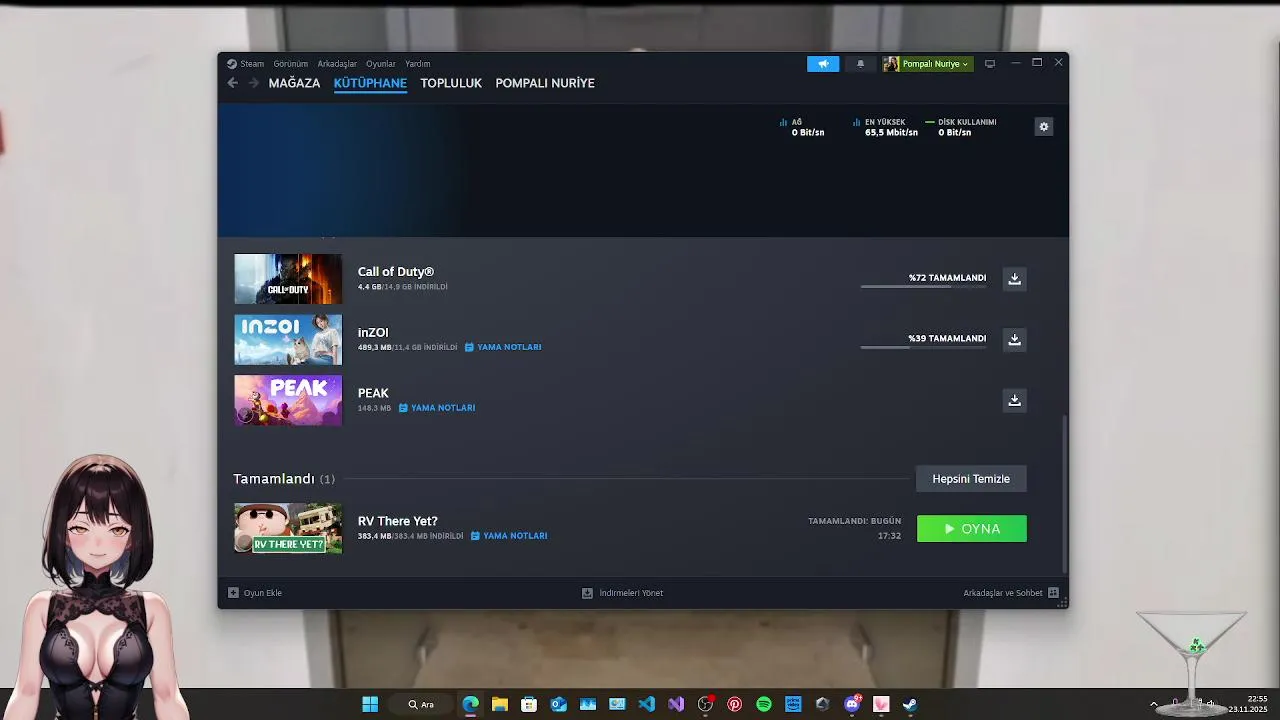Click the inZOI game thumbnail
The image size is (1280, 720).
288,340
